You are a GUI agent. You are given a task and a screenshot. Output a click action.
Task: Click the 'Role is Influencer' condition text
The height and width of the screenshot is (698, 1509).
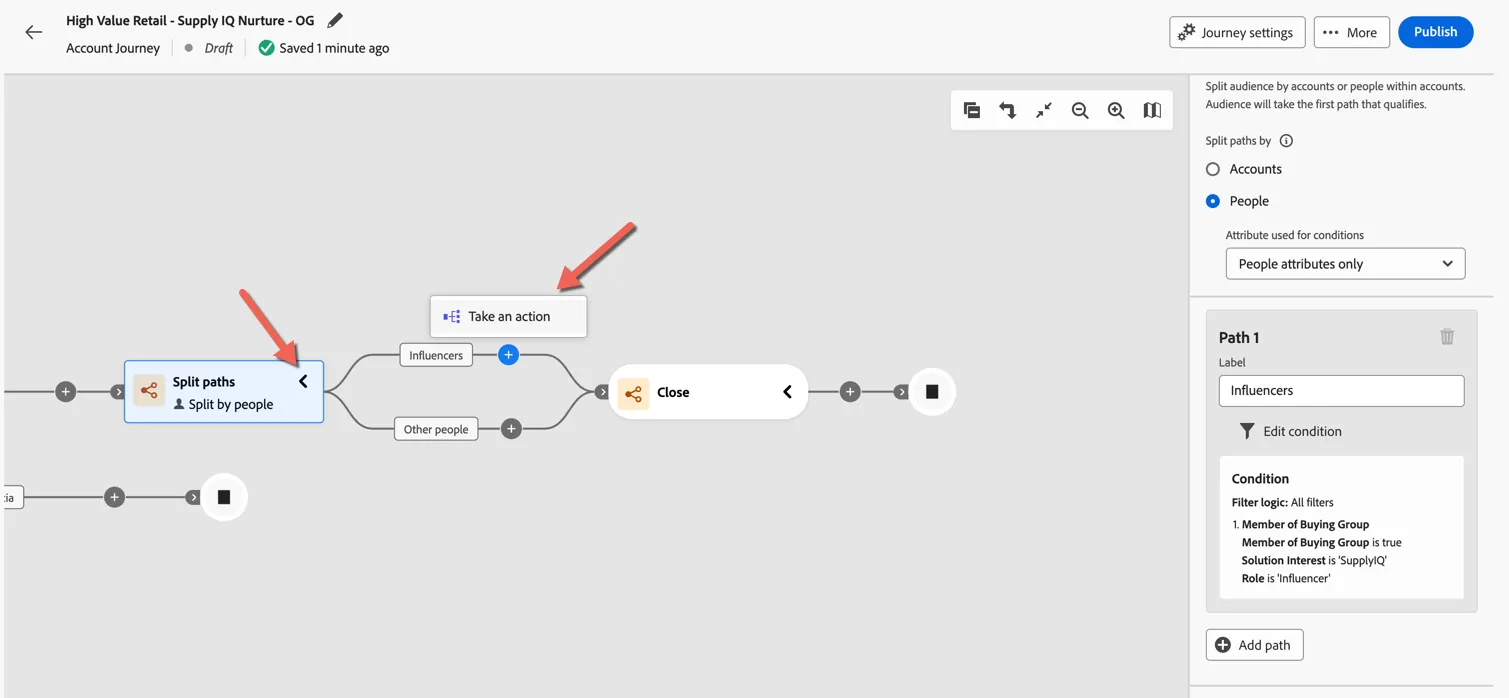1286,579
